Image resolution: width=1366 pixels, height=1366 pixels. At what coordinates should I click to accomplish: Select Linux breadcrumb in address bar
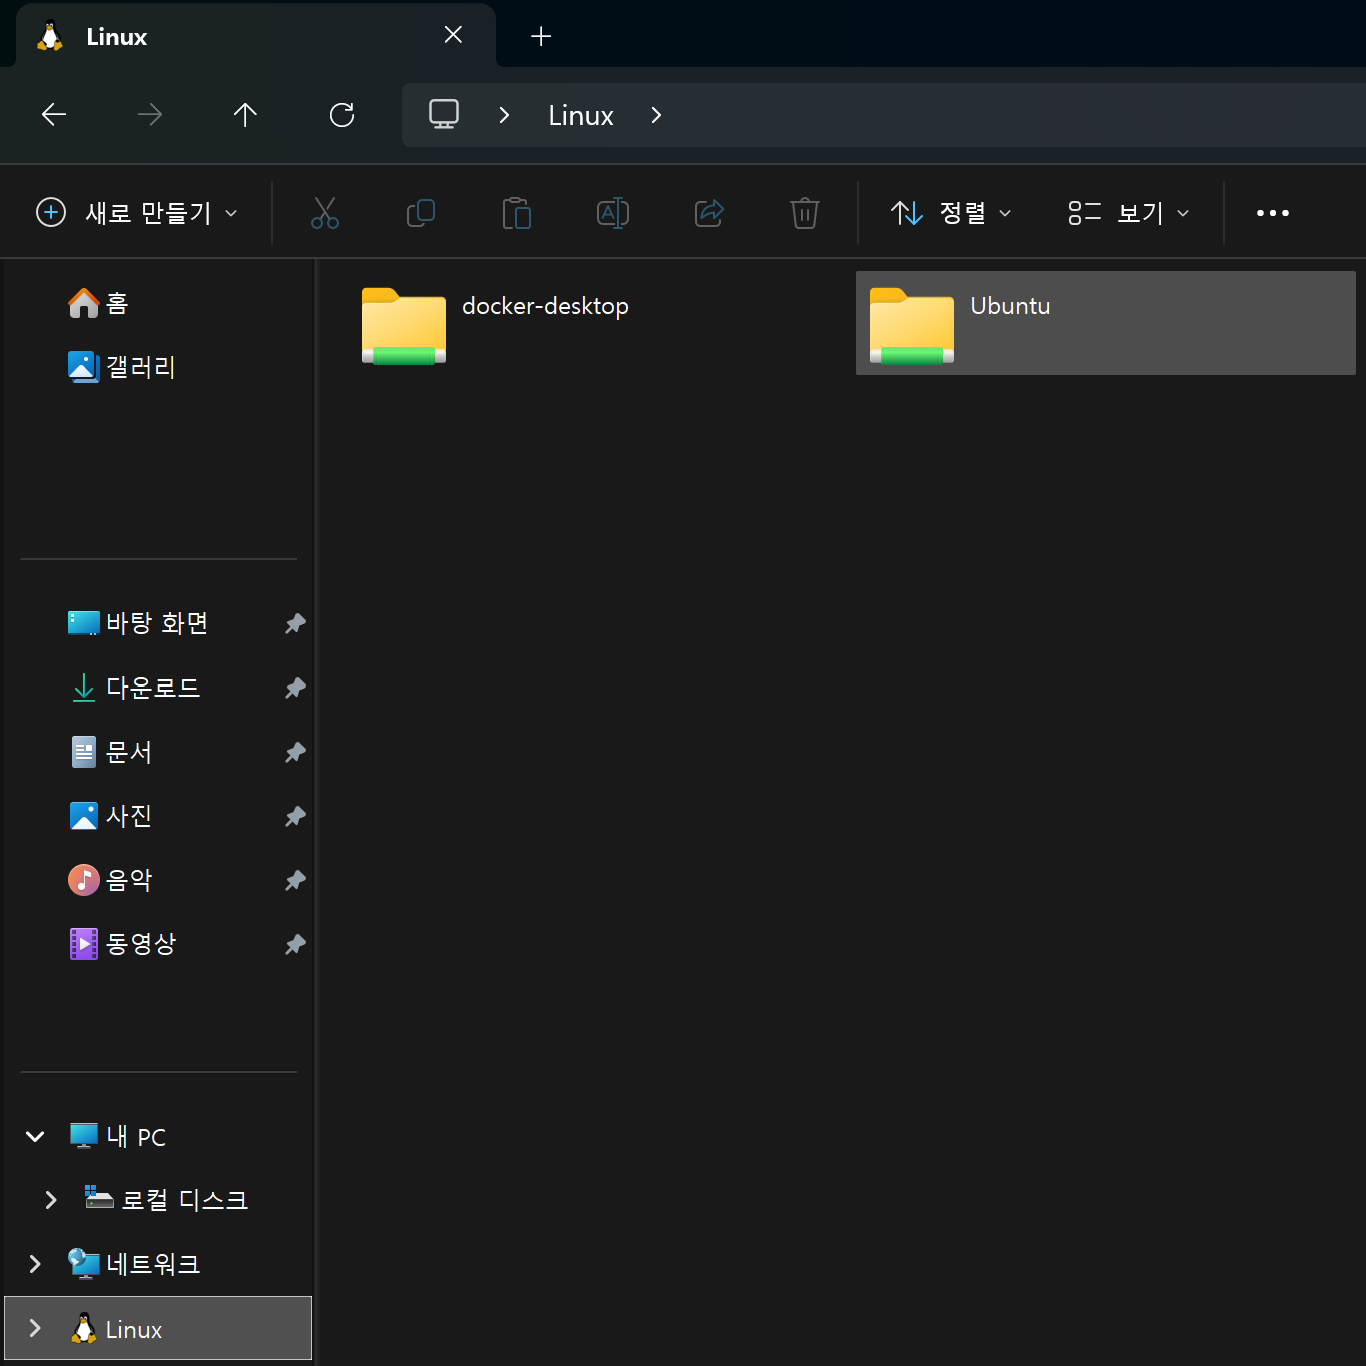click(581, 116)
